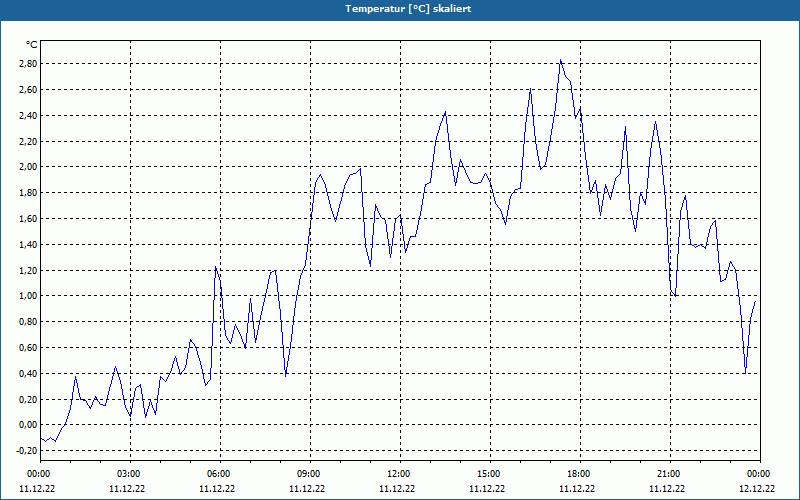Click the 0,60 y-axis label

coord(29,347)
